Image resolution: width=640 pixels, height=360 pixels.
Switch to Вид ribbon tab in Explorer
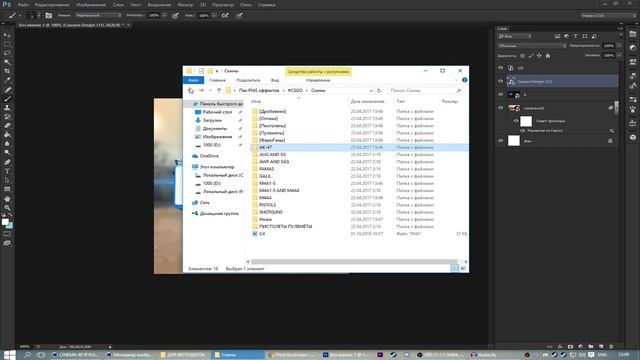(x=275, y=80)
